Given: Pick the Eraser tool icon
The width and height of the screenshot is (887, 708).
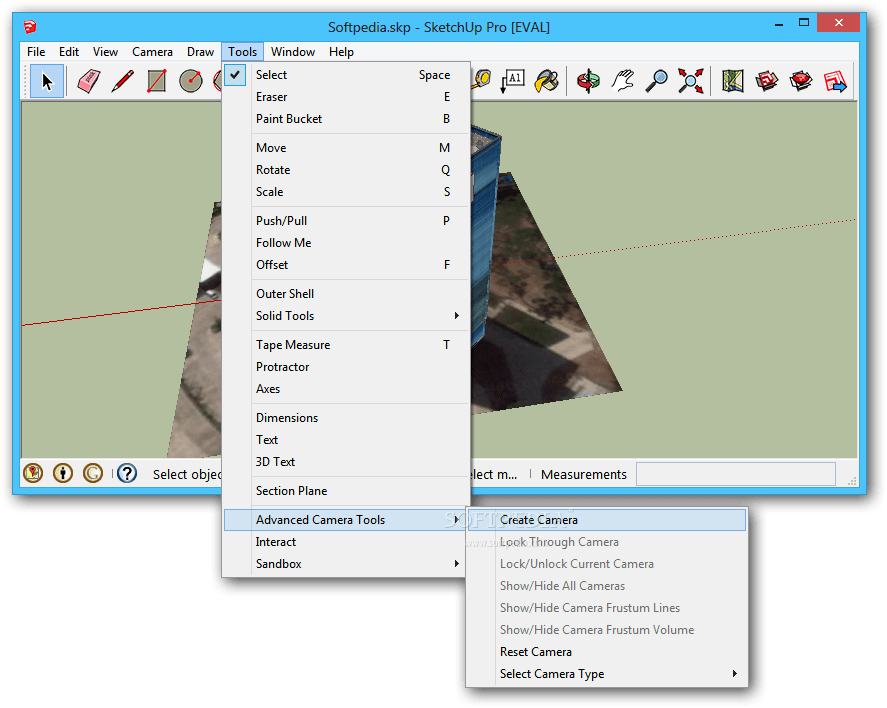Looking at the screenshot, I should coord(89,81).
